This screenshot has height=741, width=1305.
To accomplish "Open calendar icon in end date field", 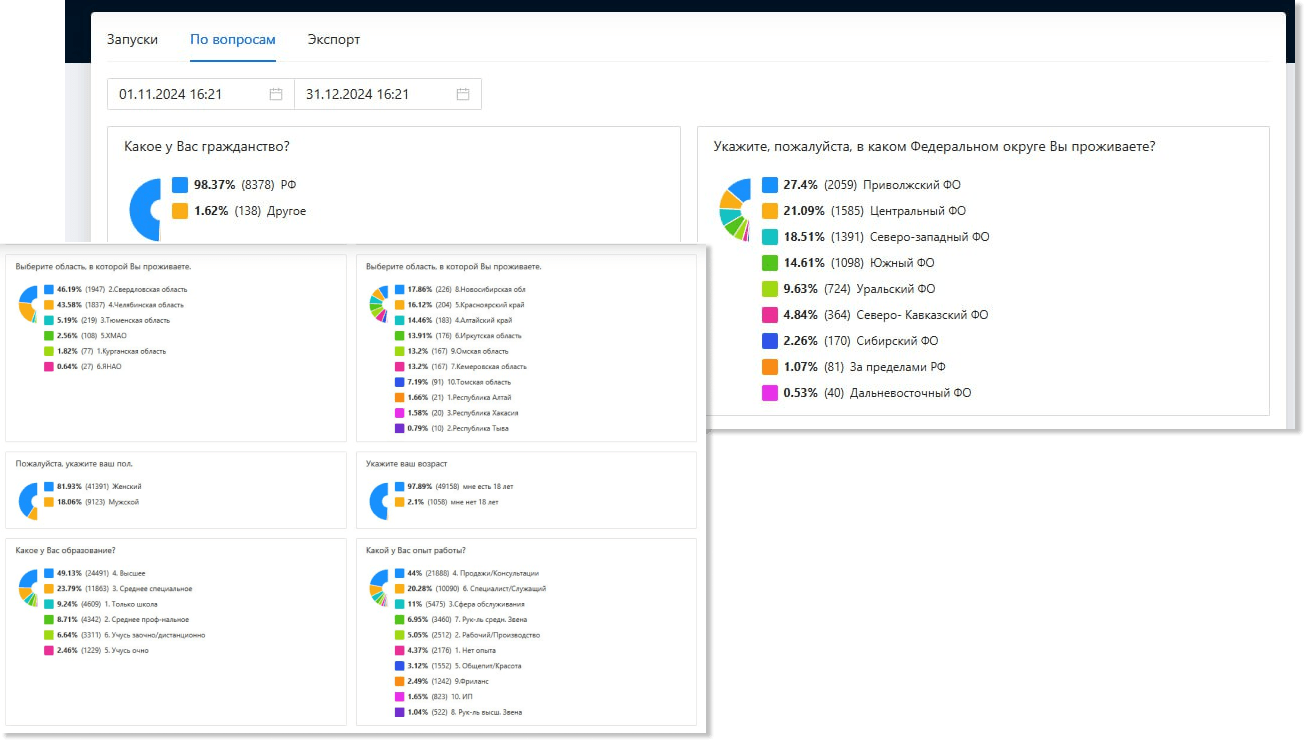I will (463, 94).
